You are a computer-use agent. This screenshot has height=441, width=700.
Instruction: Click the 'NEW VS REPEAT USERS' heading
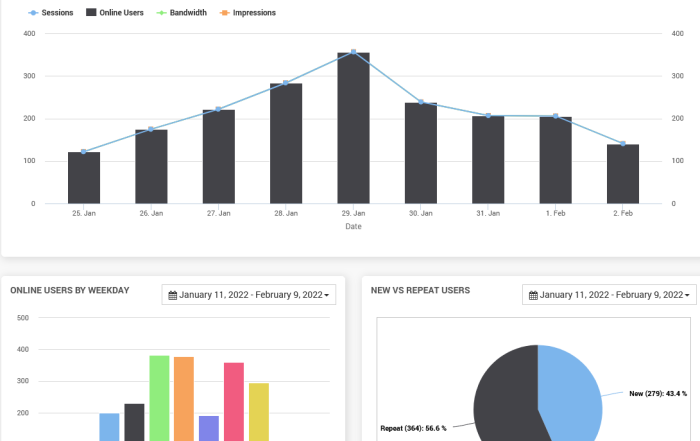[420, 291]
